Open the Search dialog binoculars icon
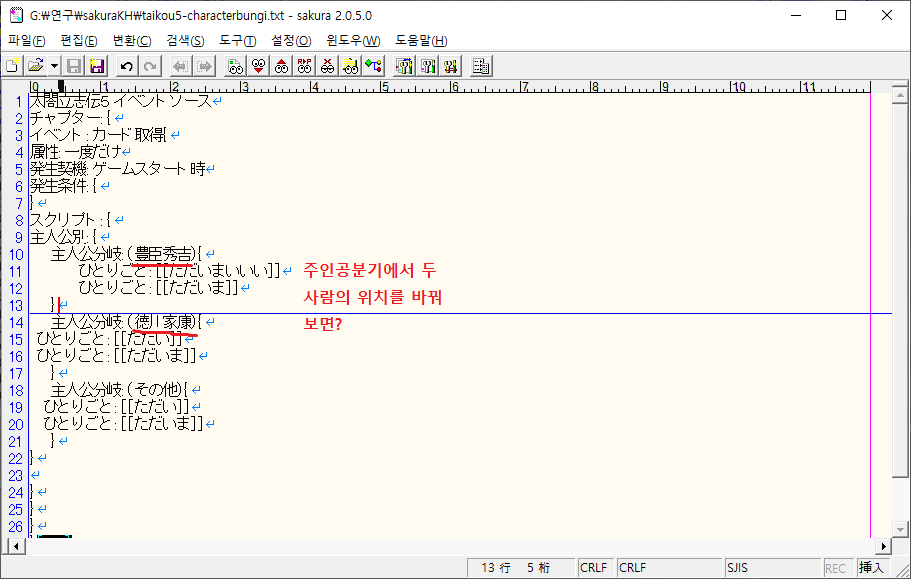 click(235, 66)
